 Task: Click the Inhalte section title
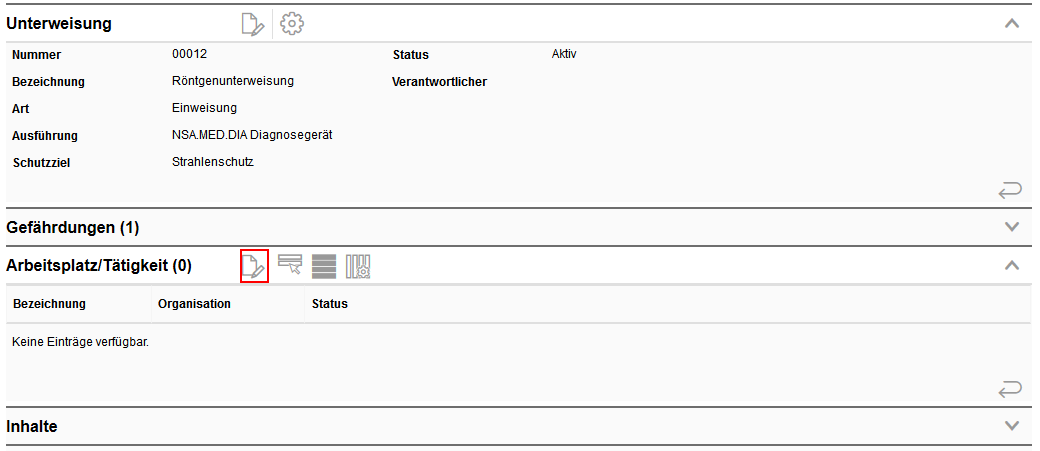32,426
